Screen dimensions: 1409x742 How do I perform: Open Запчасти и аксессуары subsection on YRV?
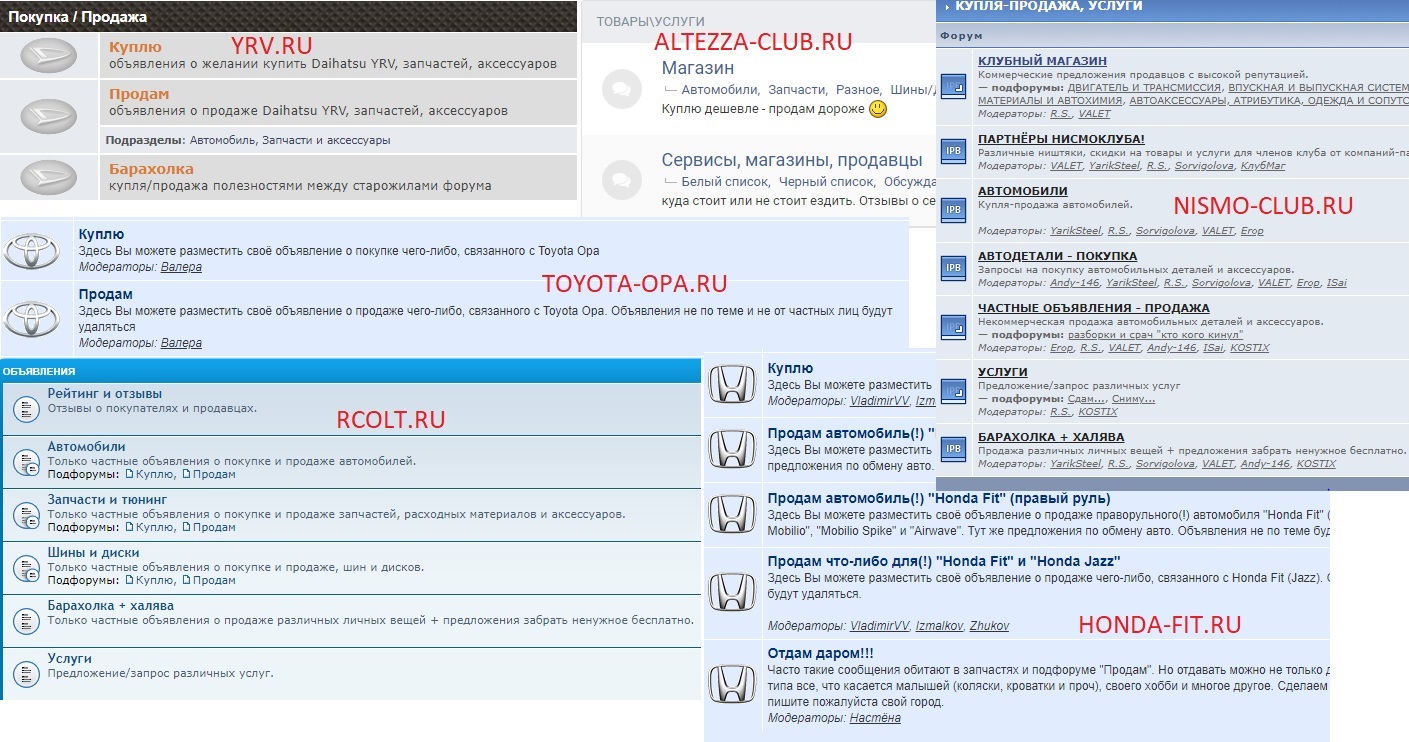point(326,141)
